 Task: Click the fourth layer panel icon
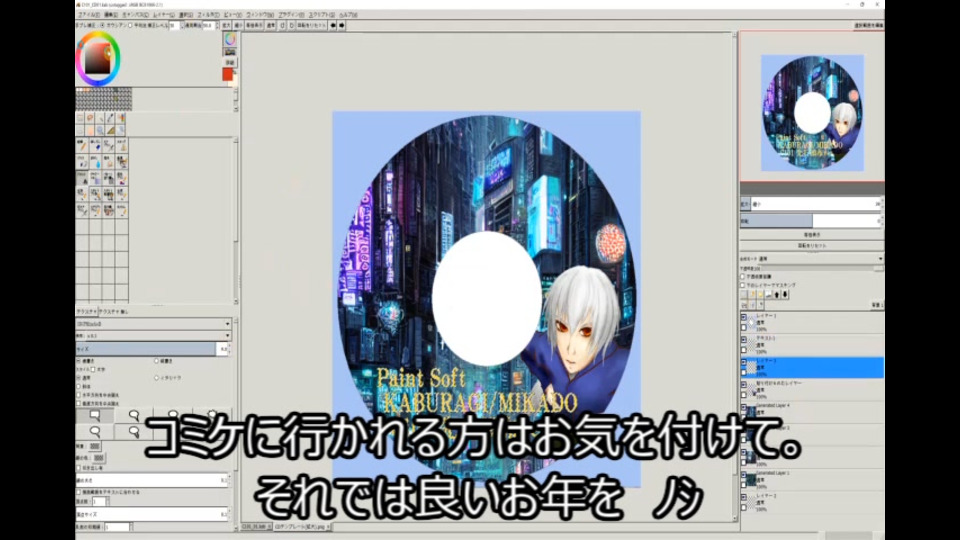(x=769, y=294)
